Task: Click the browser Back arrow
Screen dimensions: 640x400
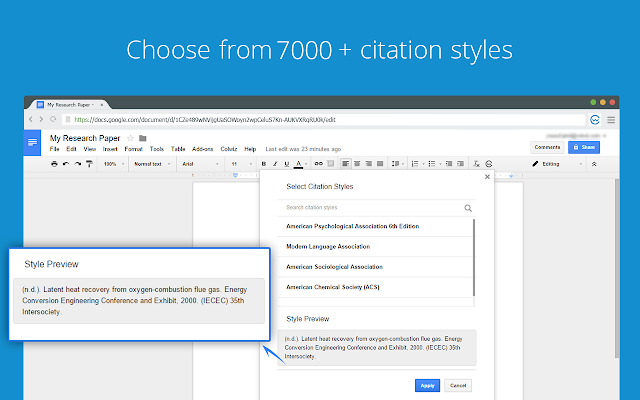Action: click(x=31, y=119)
